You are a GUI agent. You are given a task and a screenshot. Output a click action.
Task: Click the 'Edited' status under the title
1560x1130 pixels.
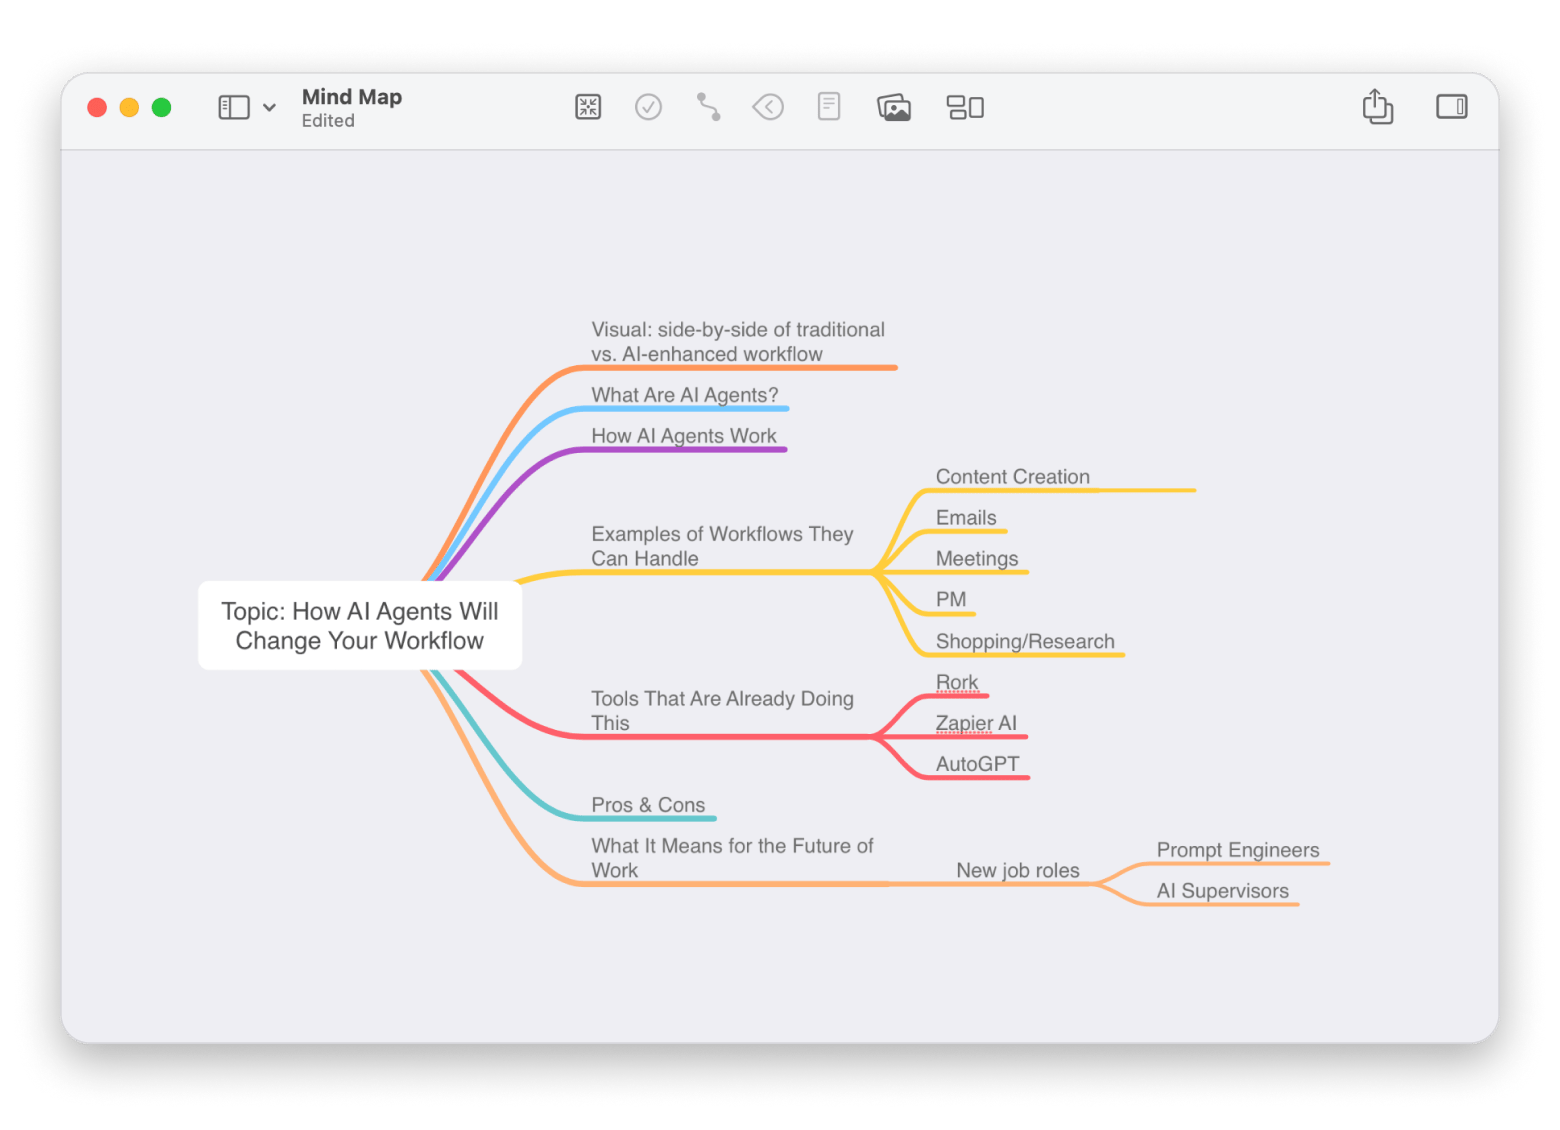click(328, 121)
